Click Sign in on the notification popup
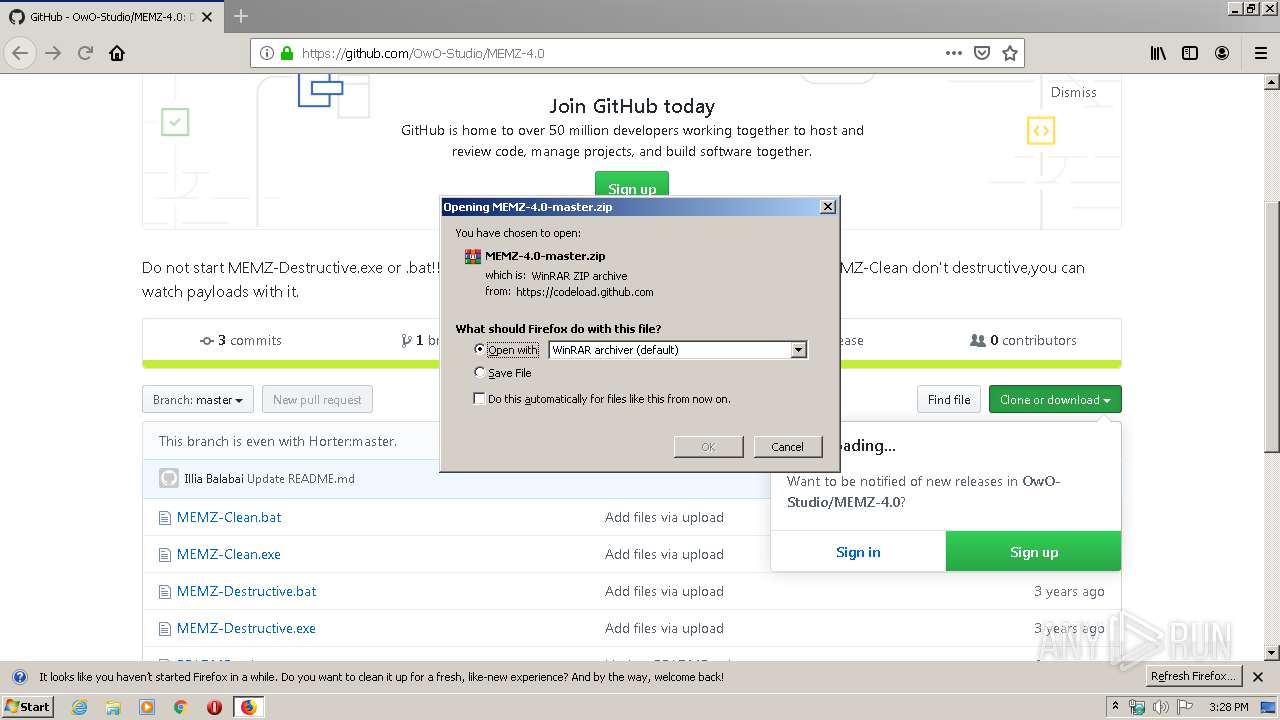This screenshot has height=720, width=1280. [x=858, y=552]
